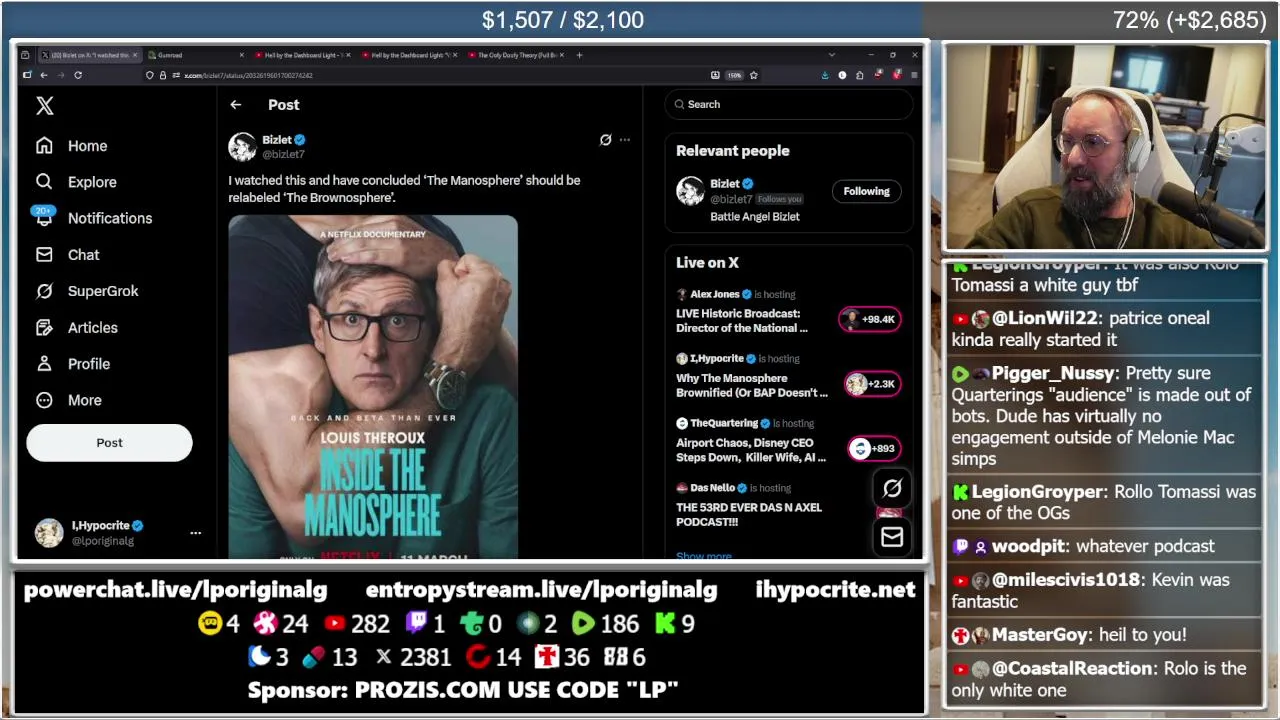Open THE 53RD EVER DAS N AXEL PODCAST
This screenshot has width=1280, height=720.
749,514
